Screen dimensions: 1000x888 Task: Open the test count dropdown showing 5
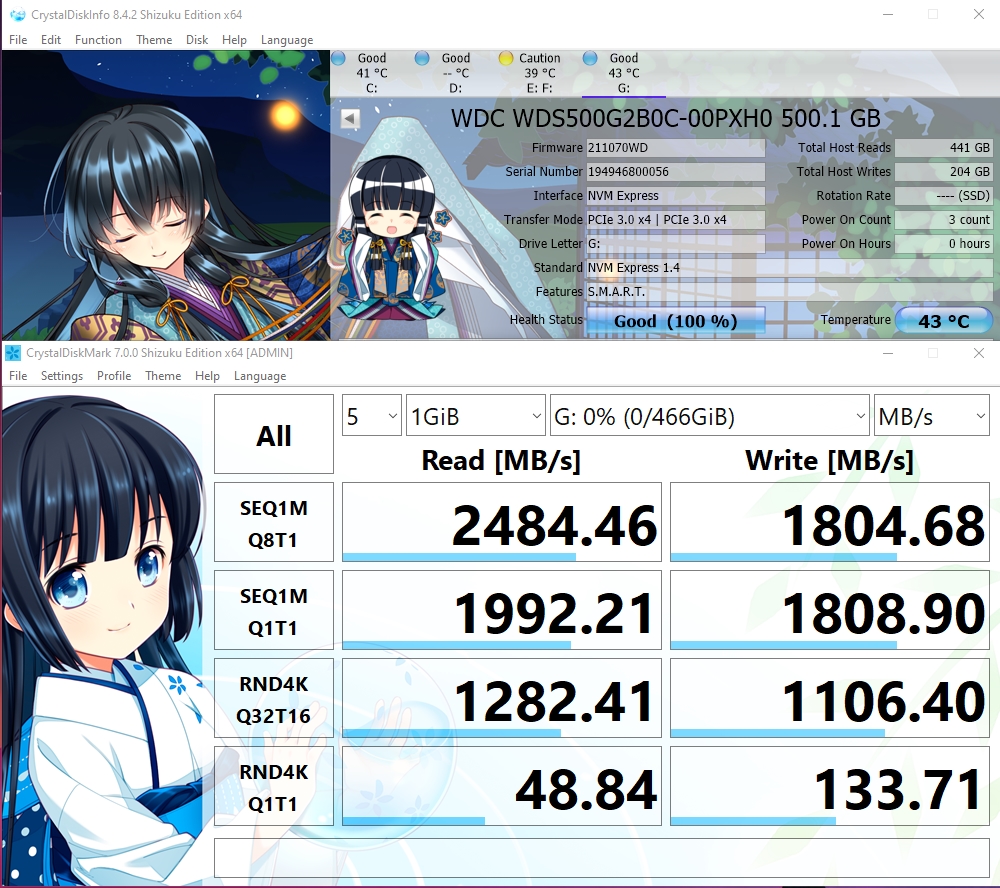pyautogui.click(x=372, y=415)
